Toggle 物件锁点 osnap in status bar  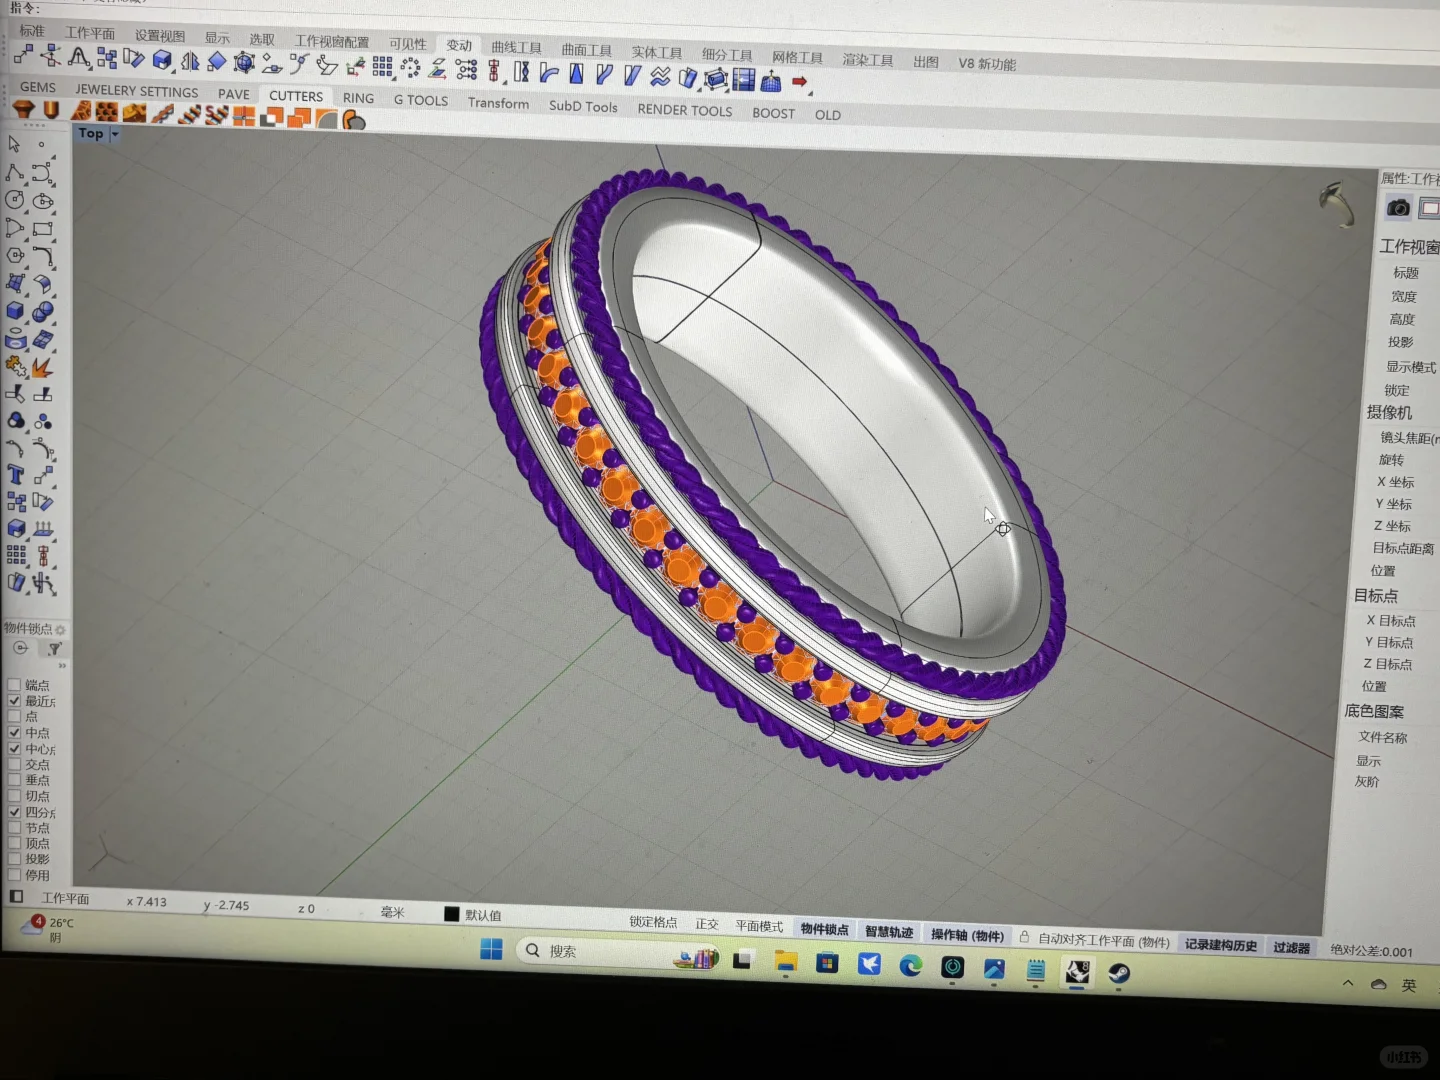824,929
